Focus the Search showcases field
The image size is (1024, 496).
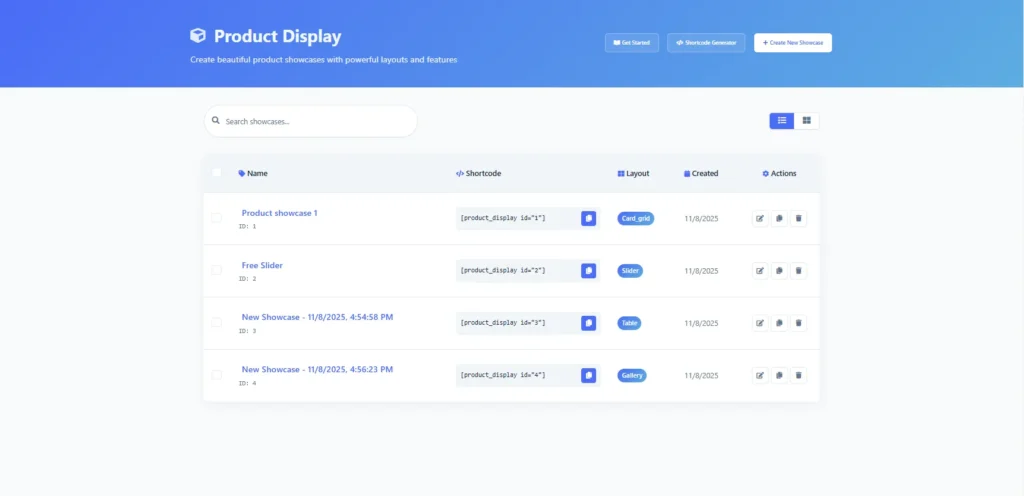pyautogui.click(x=311, y=121)
